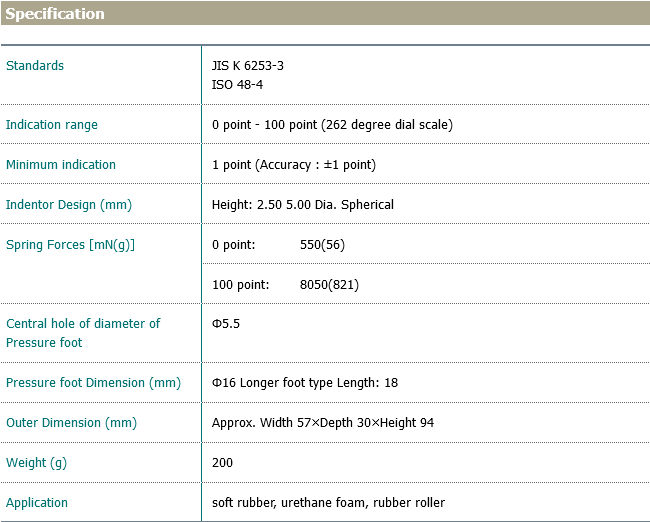Click the Specification section header
Viewport: 650px width, 522px height.
[55, 14]
